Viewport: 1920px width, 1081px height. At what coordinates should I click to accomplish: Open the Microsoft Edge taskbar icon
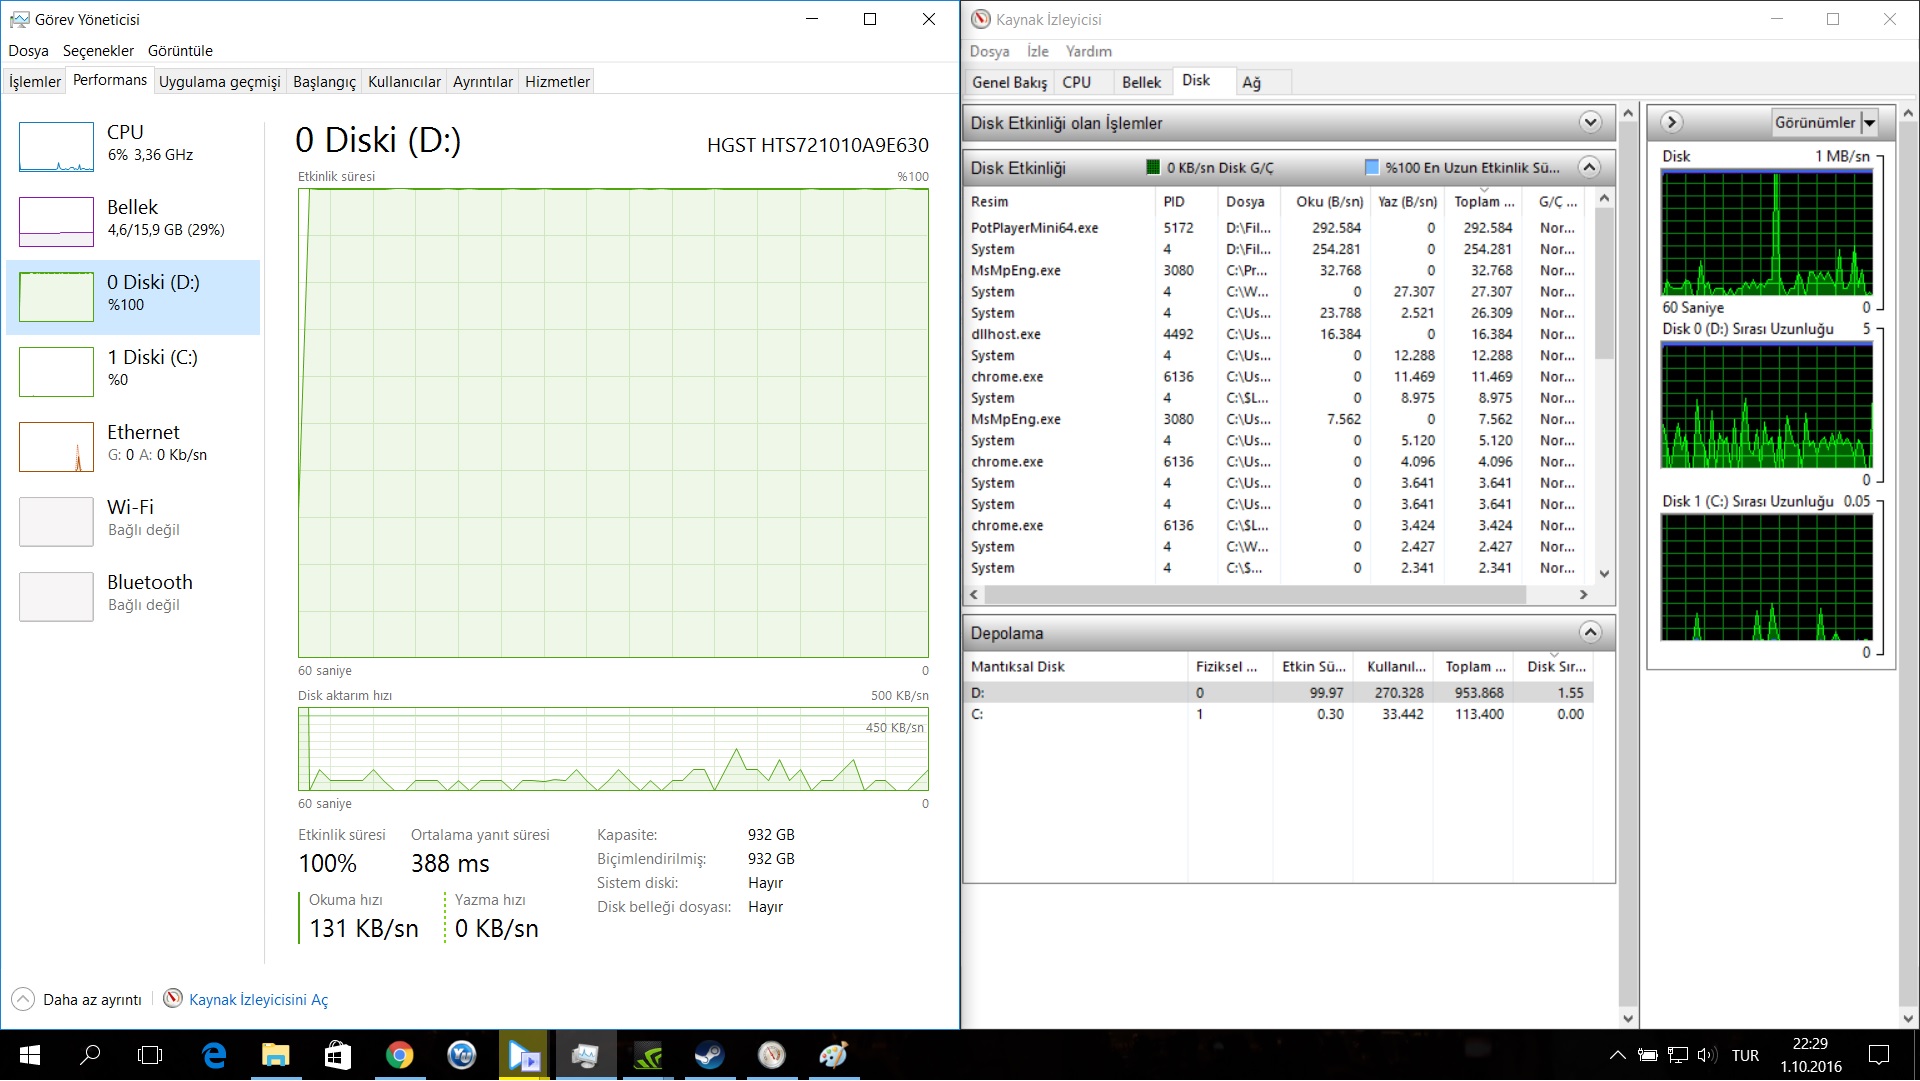pos(213,1055)
